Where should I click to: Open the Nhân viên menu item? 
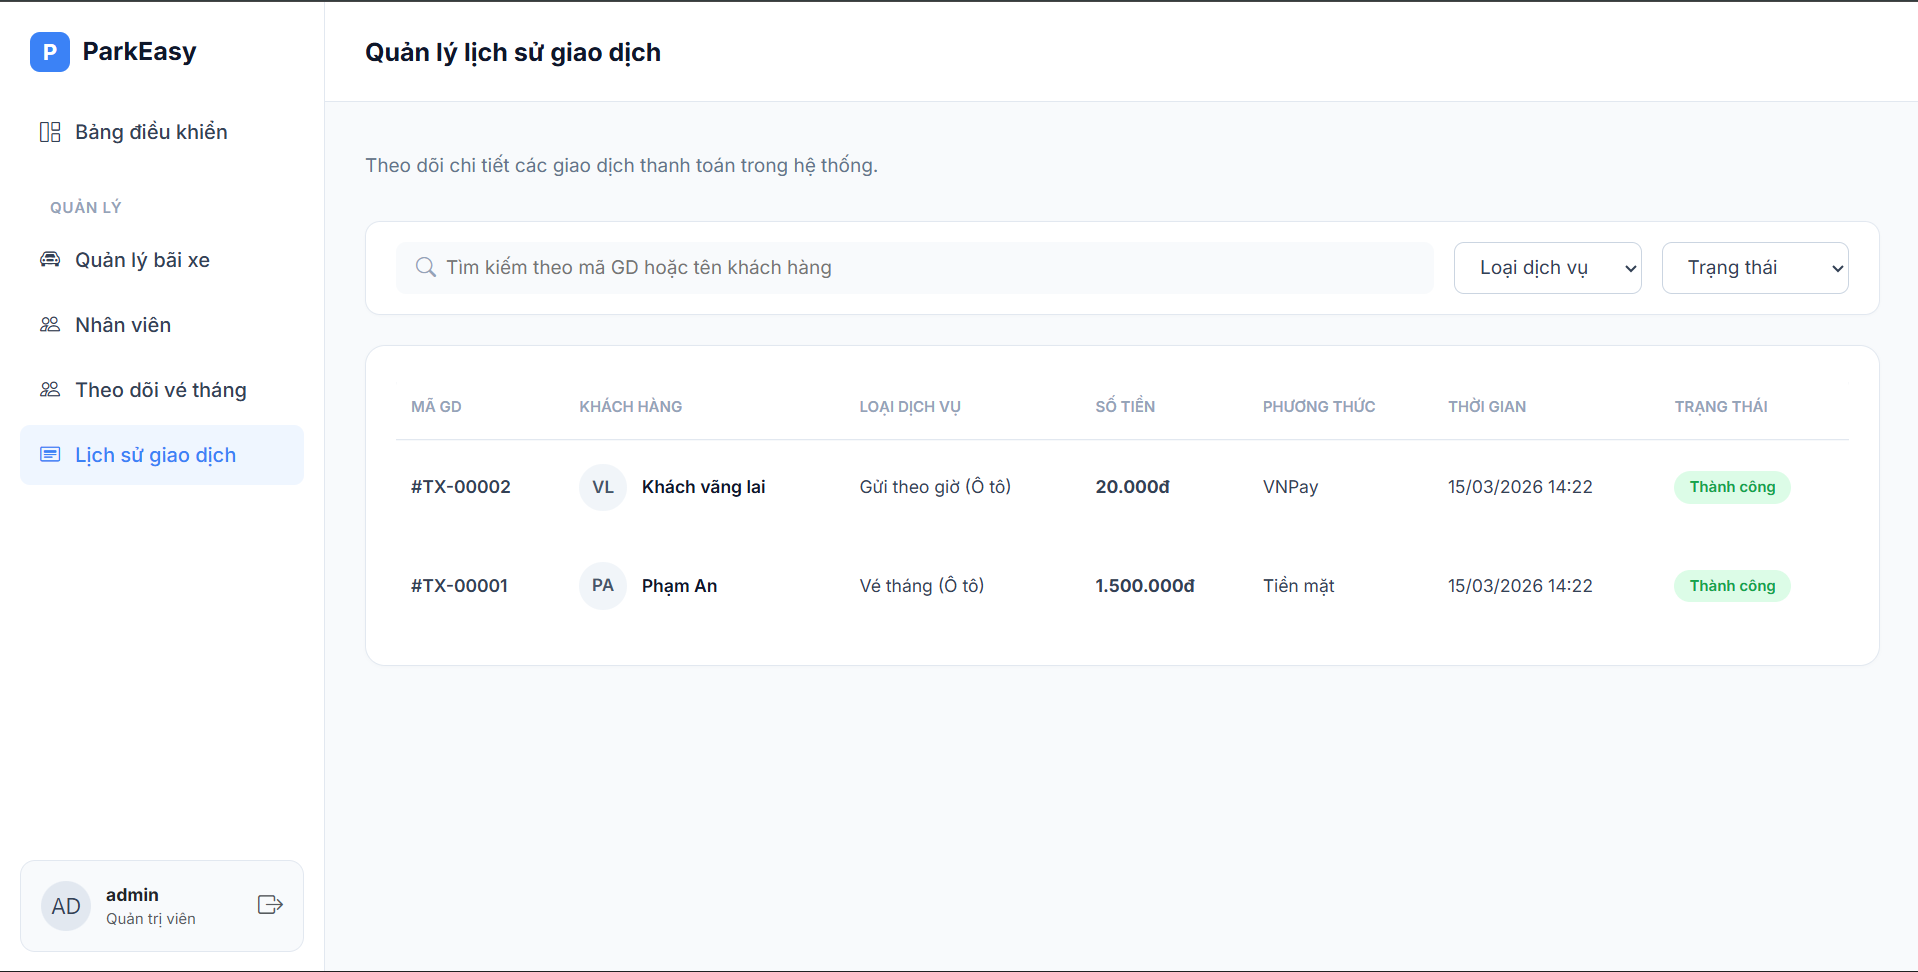123,325
